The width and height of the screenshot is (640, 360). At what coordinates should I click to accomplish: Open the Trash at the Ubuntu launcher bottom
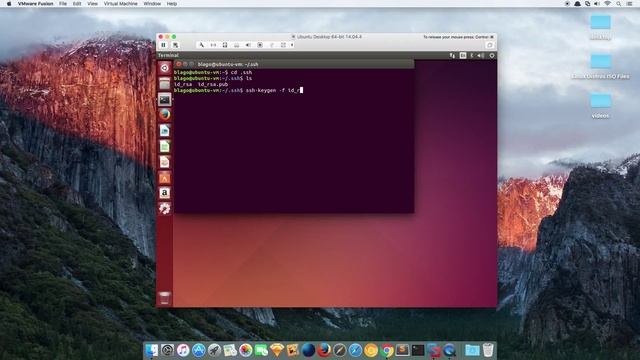(164, 298)
